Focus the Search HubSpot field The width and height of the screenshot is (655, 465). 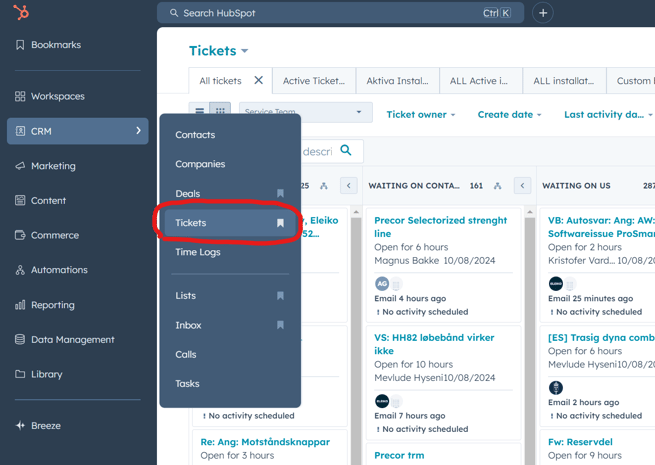[x=340, y=13]
